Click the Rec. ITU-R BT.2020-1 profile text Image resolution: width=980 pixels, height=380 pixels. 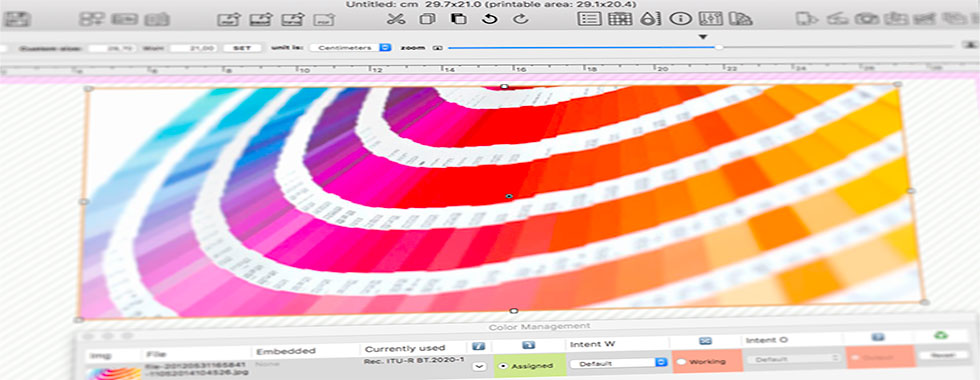click(x=415, y=362)
